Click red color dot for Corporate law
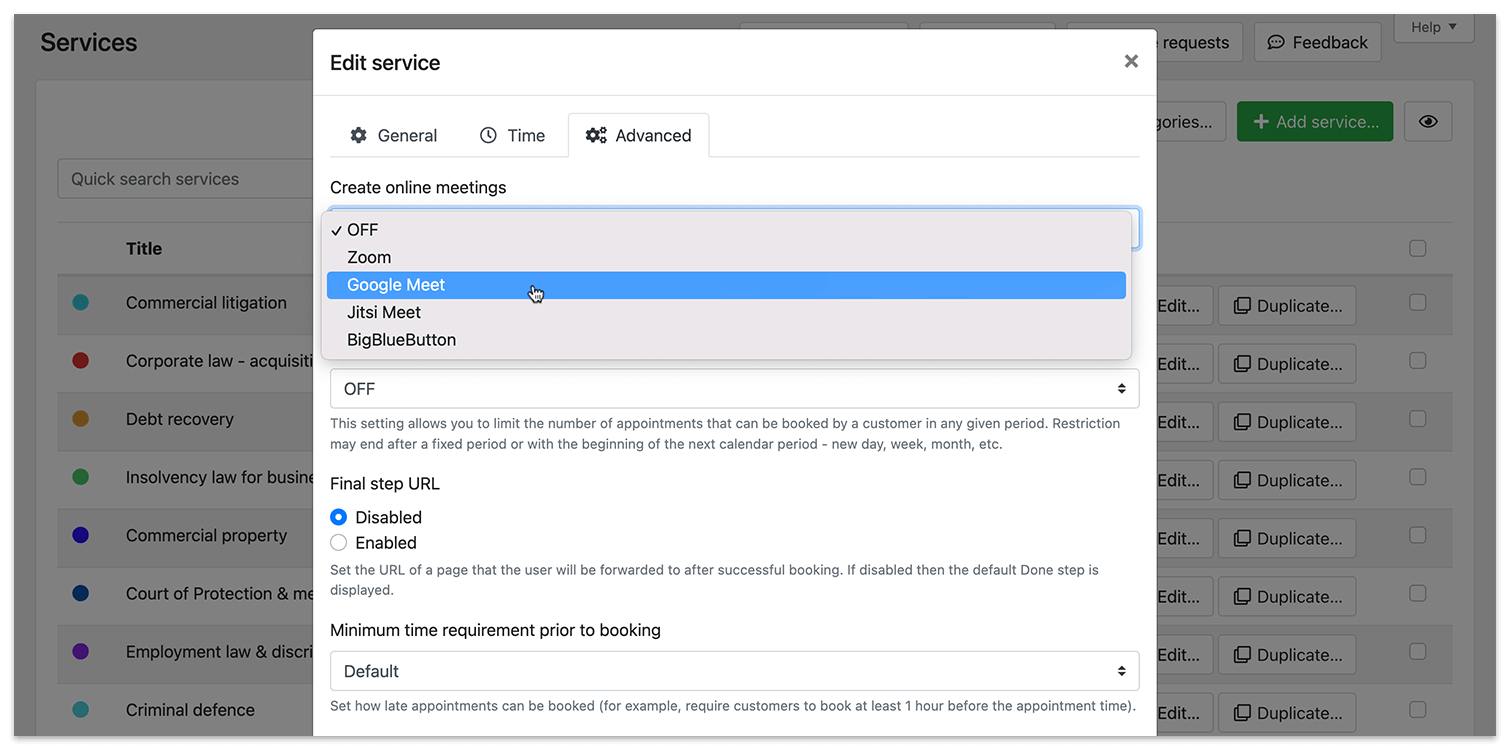The height and width of the screenshot is (750, 1510). [81, 360]
